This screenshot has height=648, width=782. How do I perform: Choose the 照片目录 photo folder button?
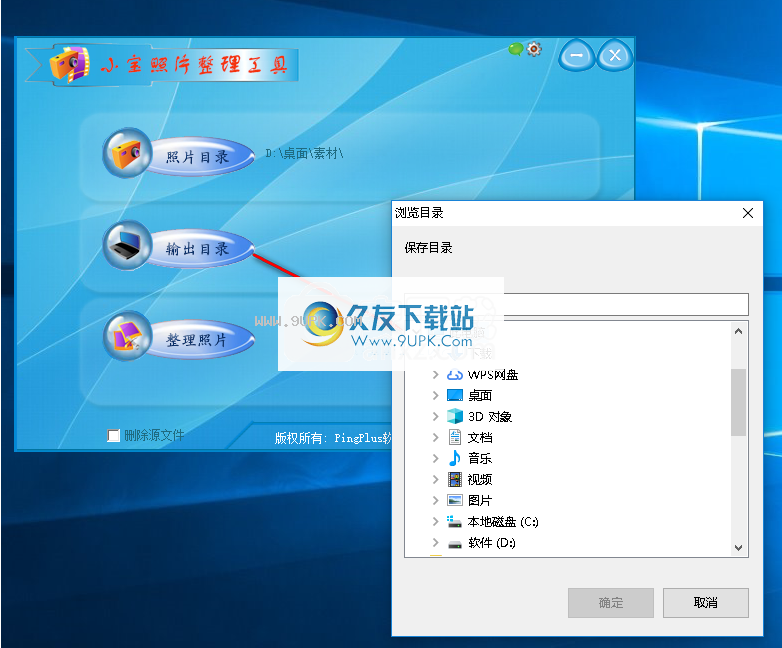(x=199, y=157)
